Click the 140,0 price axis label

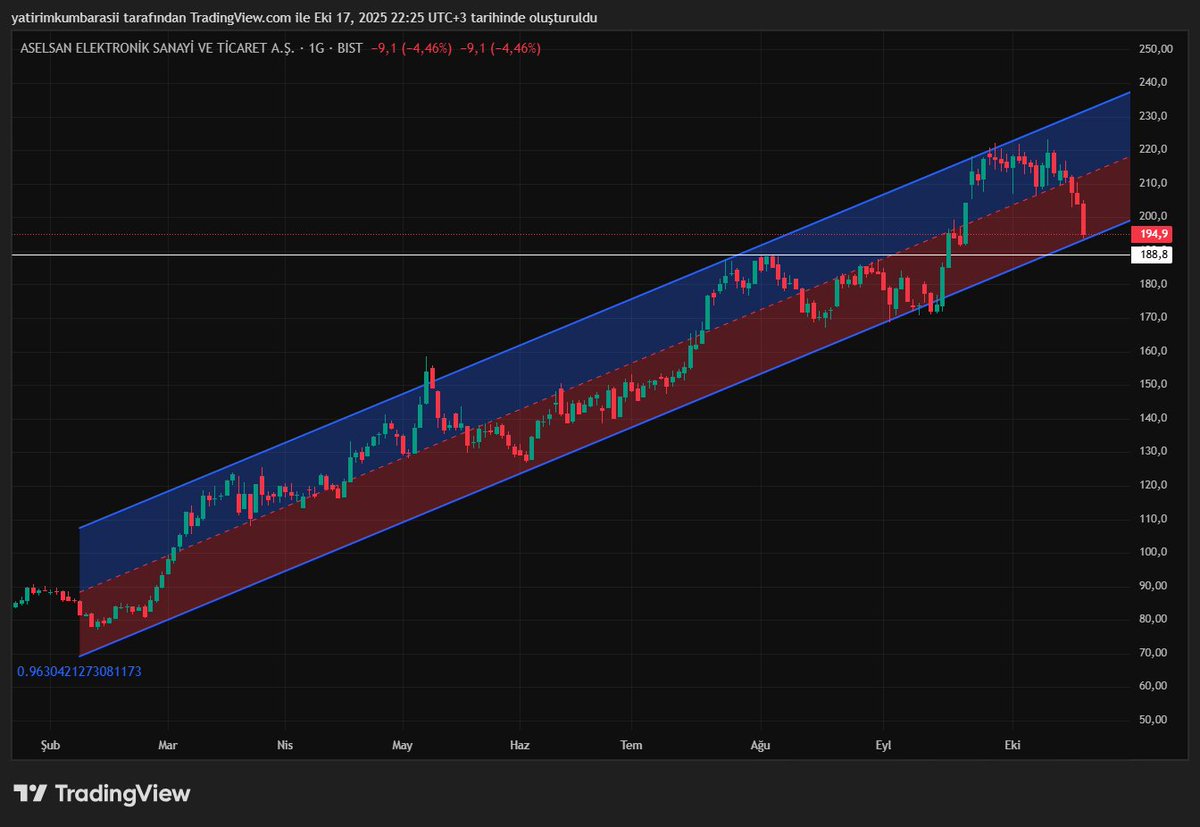point(1152,418)
